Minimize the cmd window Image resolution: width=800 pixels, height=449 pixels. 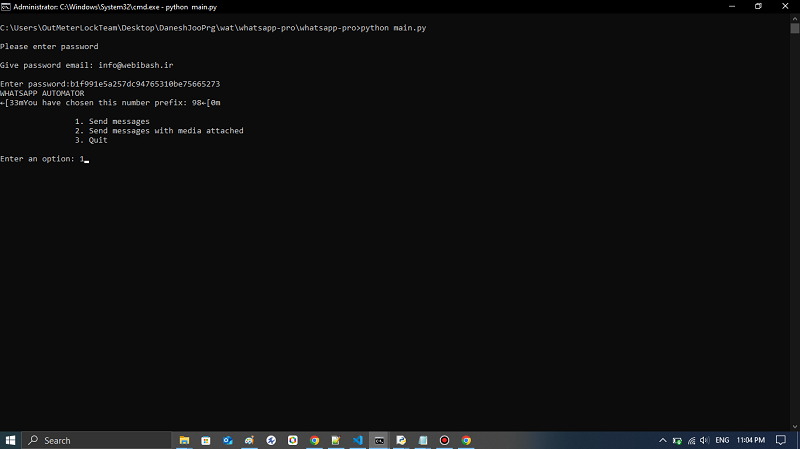pos(732,7)
